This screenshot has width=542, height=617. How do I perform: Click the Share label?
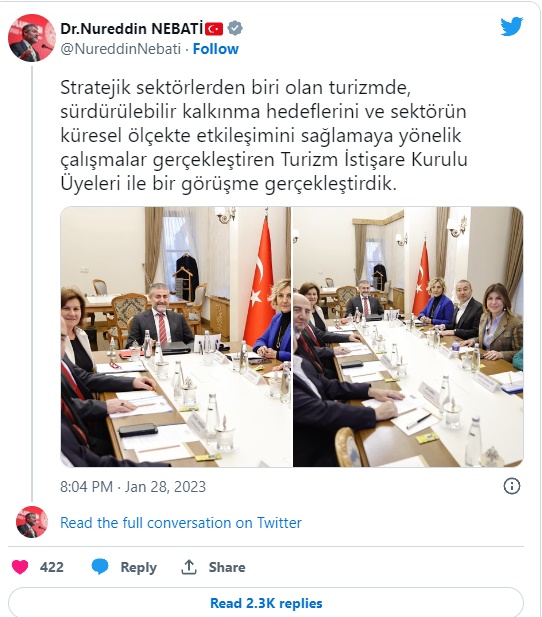(227, 567)
